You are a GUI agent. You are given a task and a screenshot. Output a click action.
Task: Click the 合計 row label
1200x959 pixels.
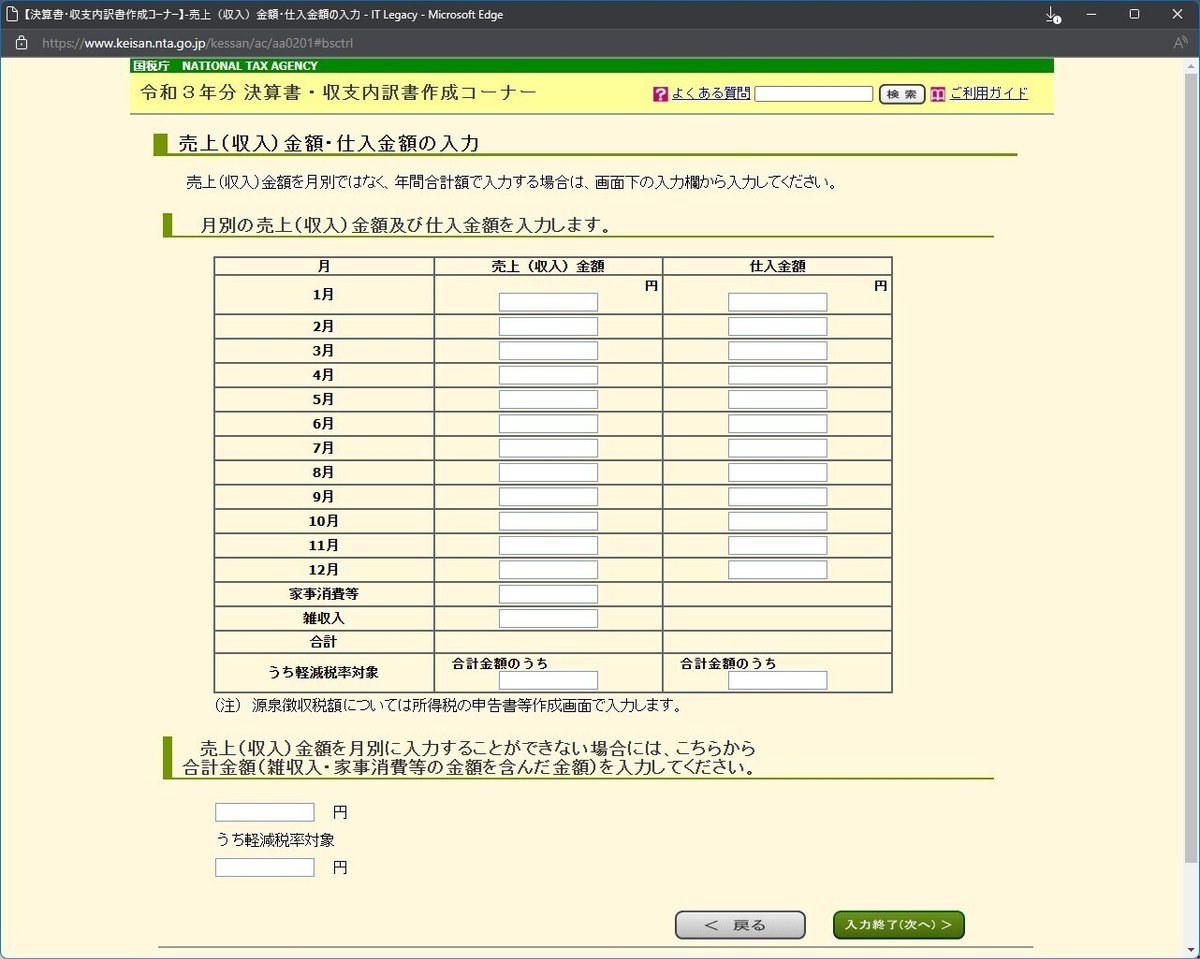[x=323, y=642]
